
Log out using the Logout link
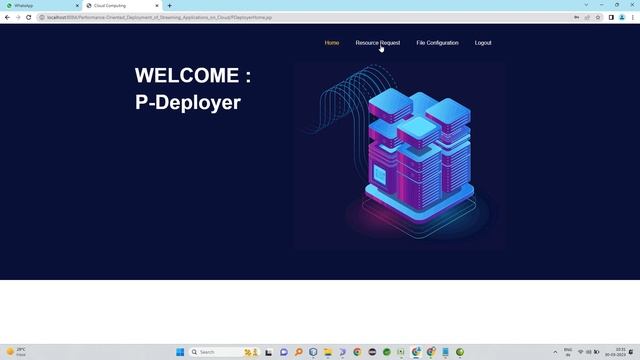pos(483,43)
